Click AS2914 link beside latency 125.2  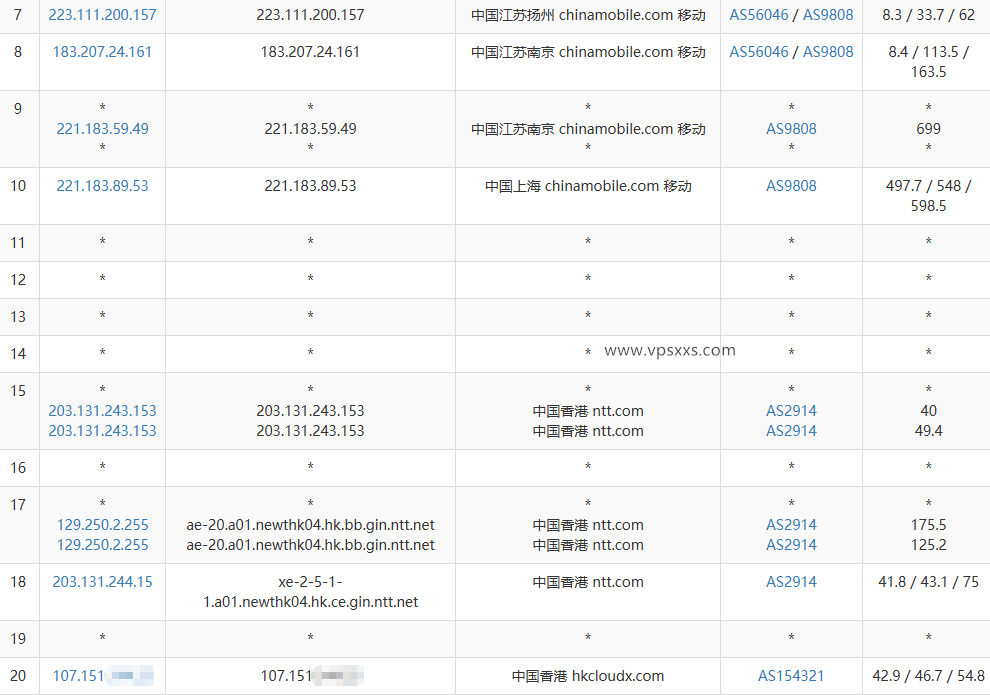tap(791, 545)
